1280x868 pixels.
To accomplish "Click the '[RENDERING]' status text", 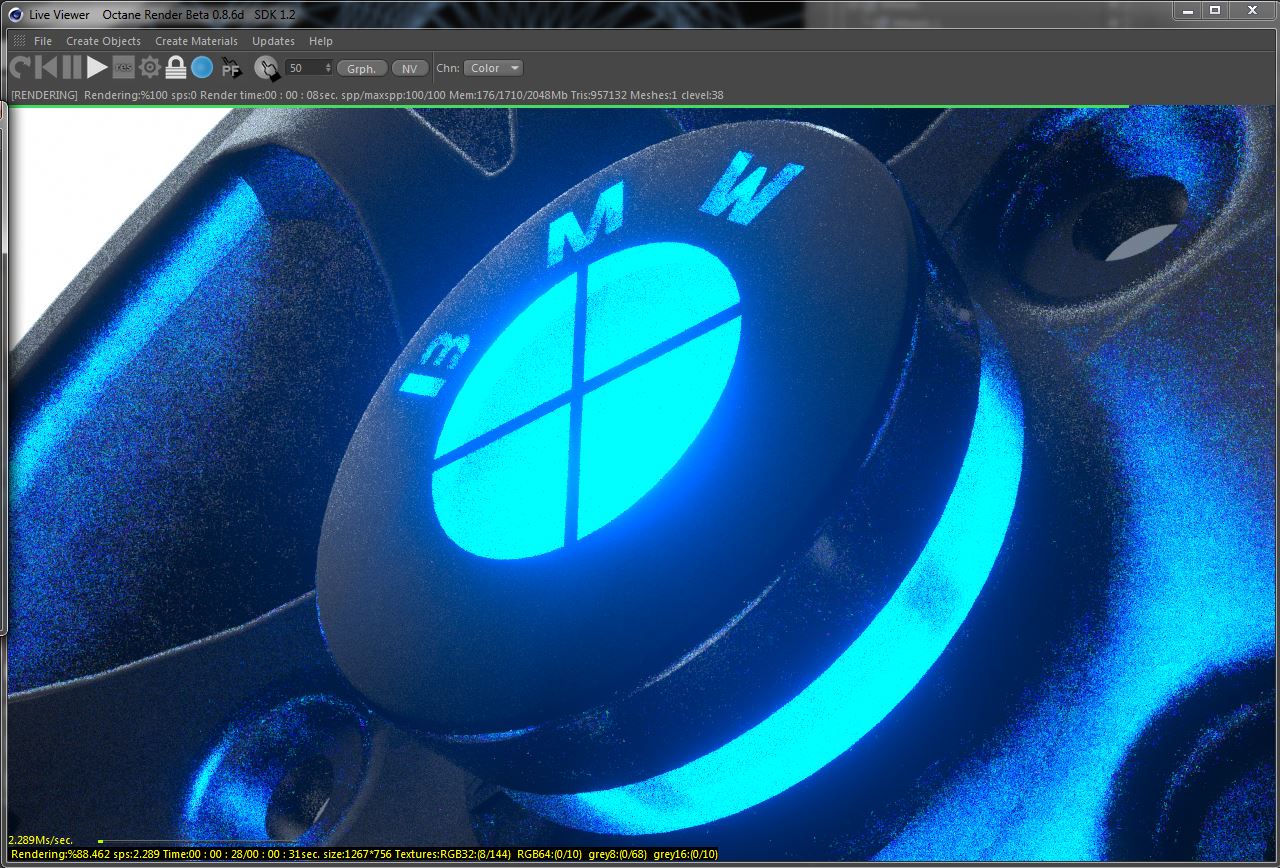I will click(x=44, y=95).
